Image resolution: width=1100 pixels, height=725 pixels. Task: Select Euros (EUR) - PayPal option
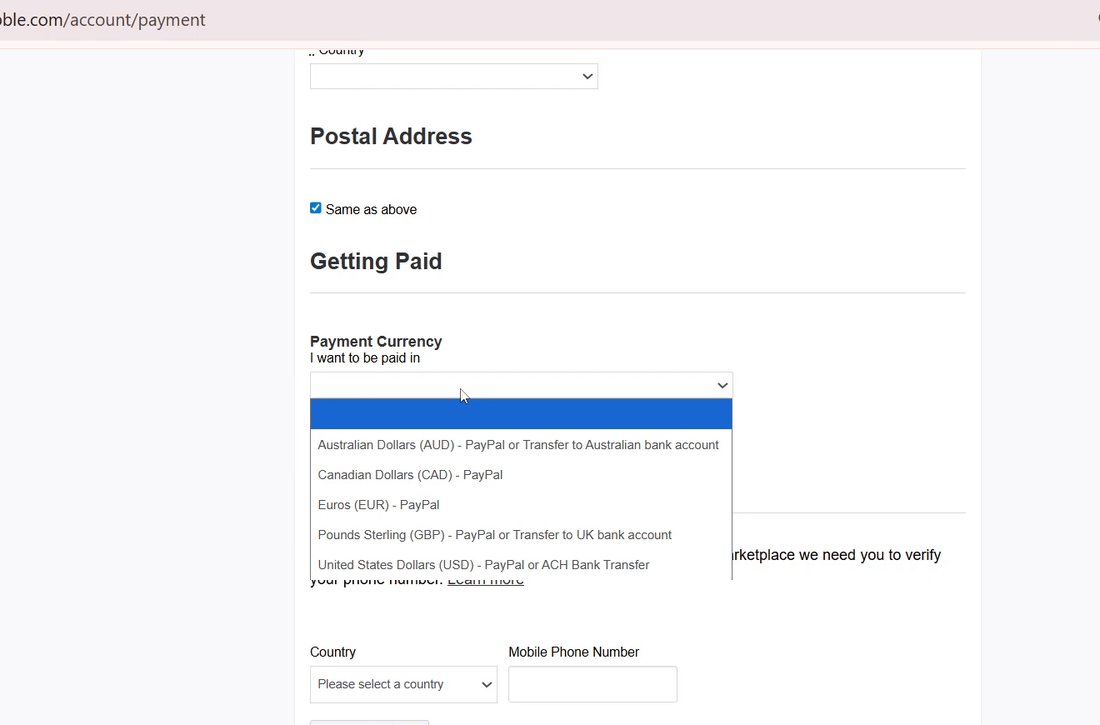click(x=521, y=505)
